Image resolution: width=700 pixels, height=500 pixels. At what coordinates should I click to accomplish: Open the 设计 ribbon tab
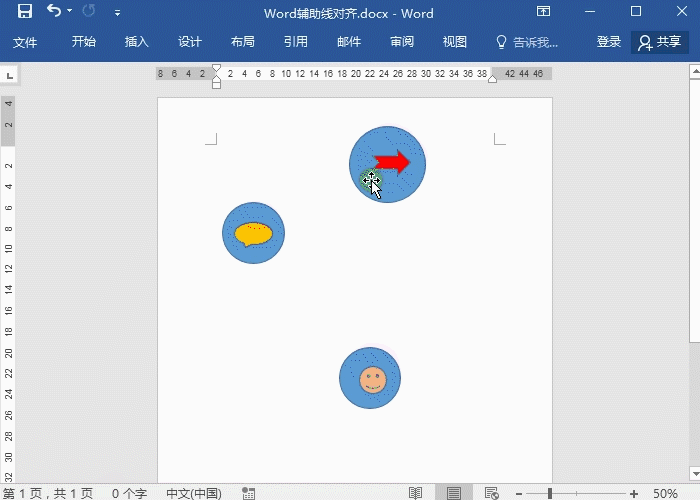(190, 42)
